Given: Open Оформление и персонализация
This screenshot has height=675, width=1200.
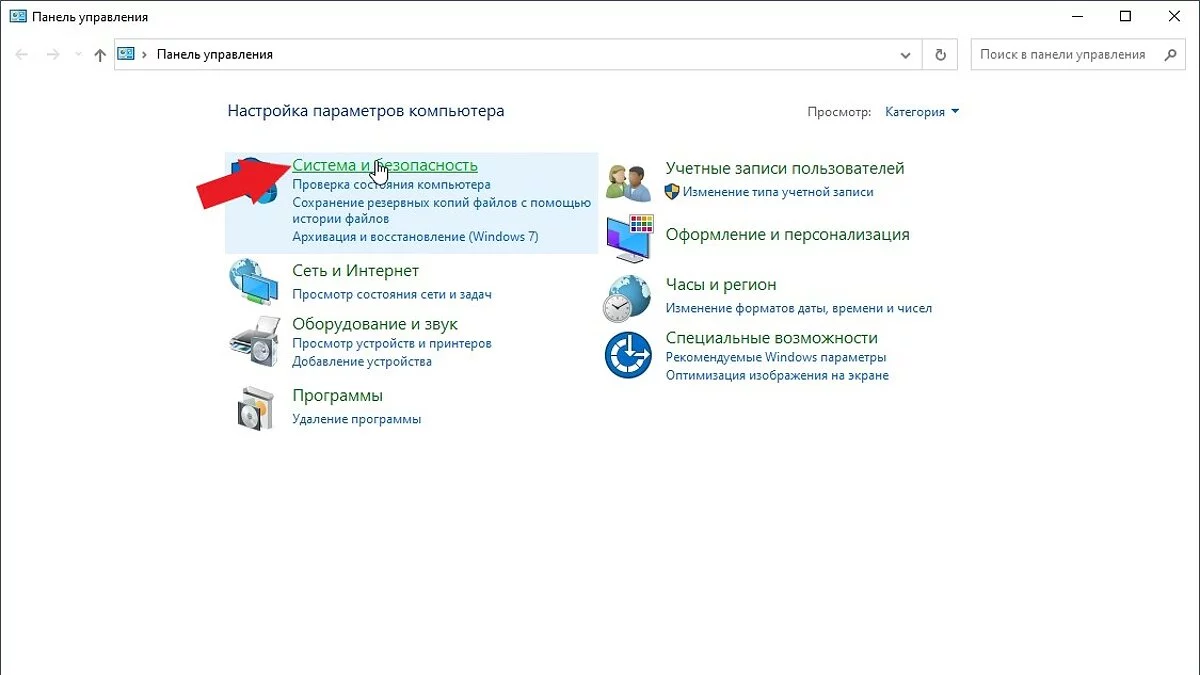Looking at the screenshot, I should tap(788, 235).
